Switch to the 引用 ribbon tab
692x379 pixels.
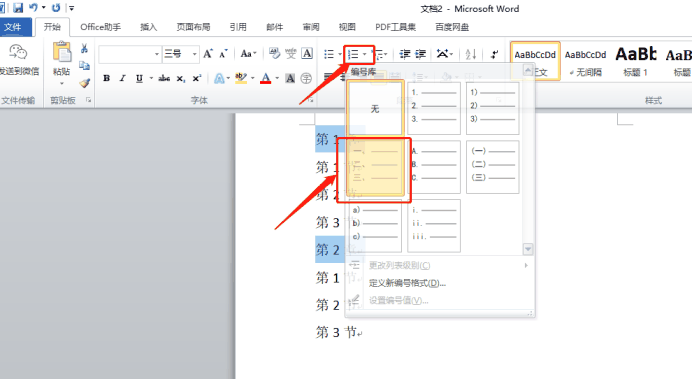[x=238, y=27]
